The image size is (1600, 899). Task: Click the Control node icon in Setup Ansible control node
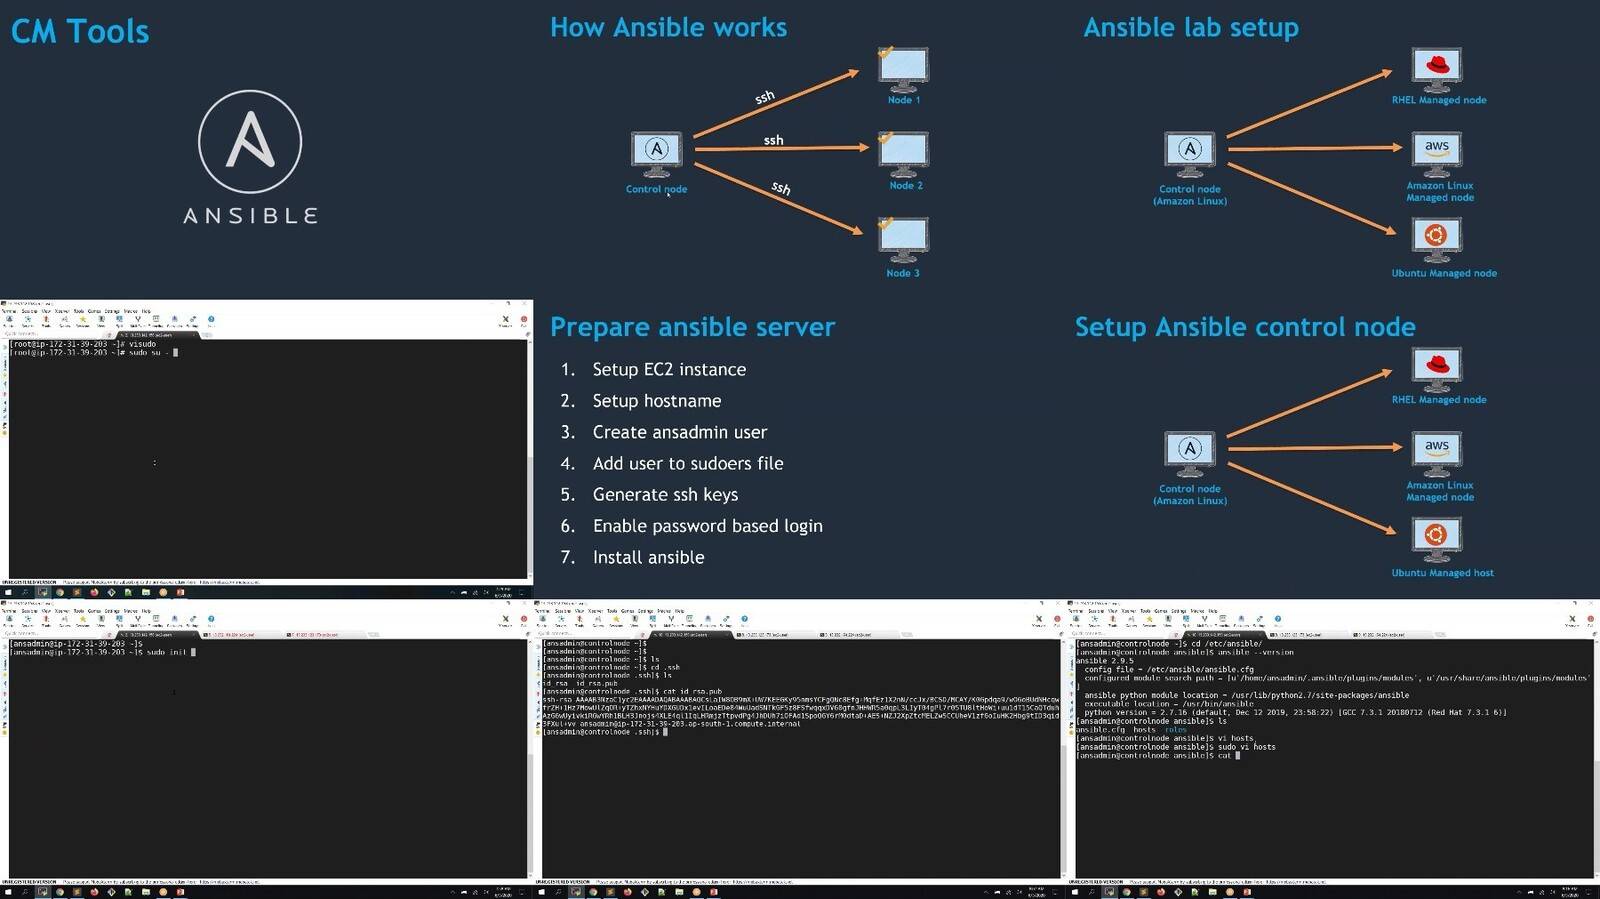pos(1190,453)
